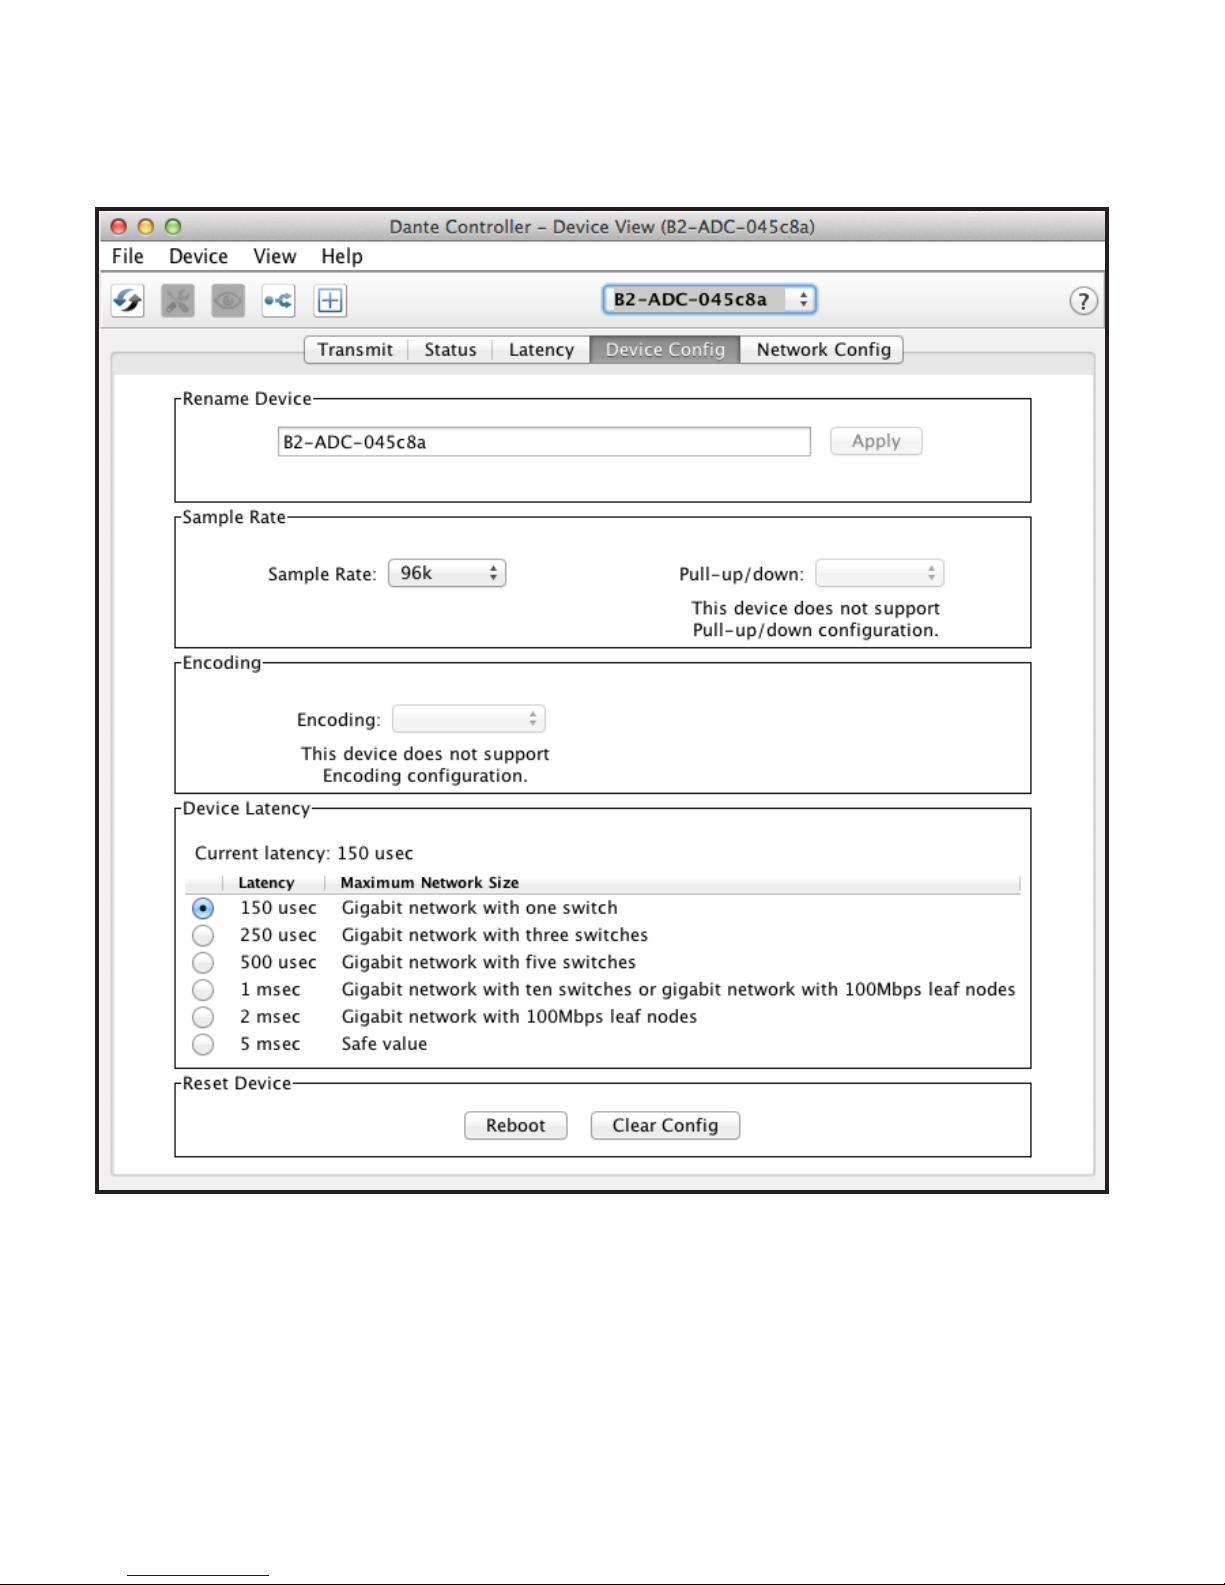Click the "Current latency: 150 usec" text
This screenshot has height=1585, width=1225.
304,853
